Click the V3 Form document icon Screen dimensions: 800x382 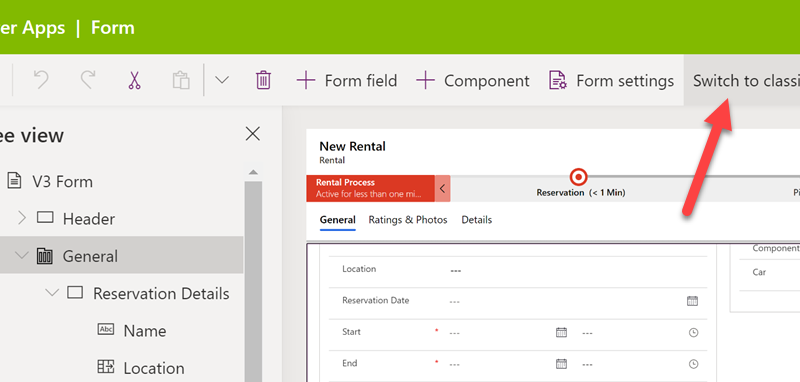[14, 181]
